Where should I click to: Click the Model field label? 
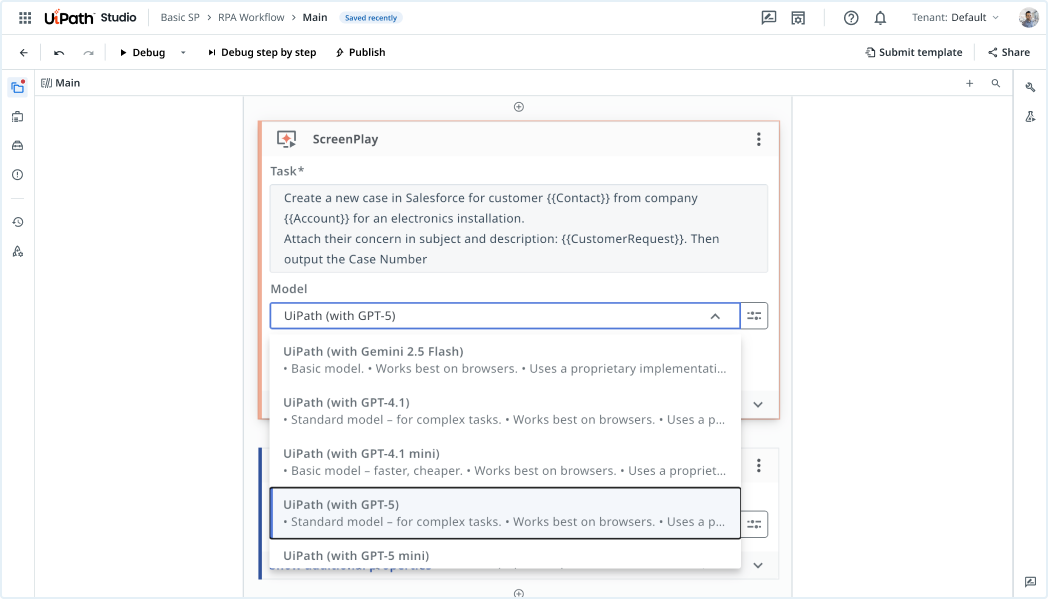[x=289, y=289]
